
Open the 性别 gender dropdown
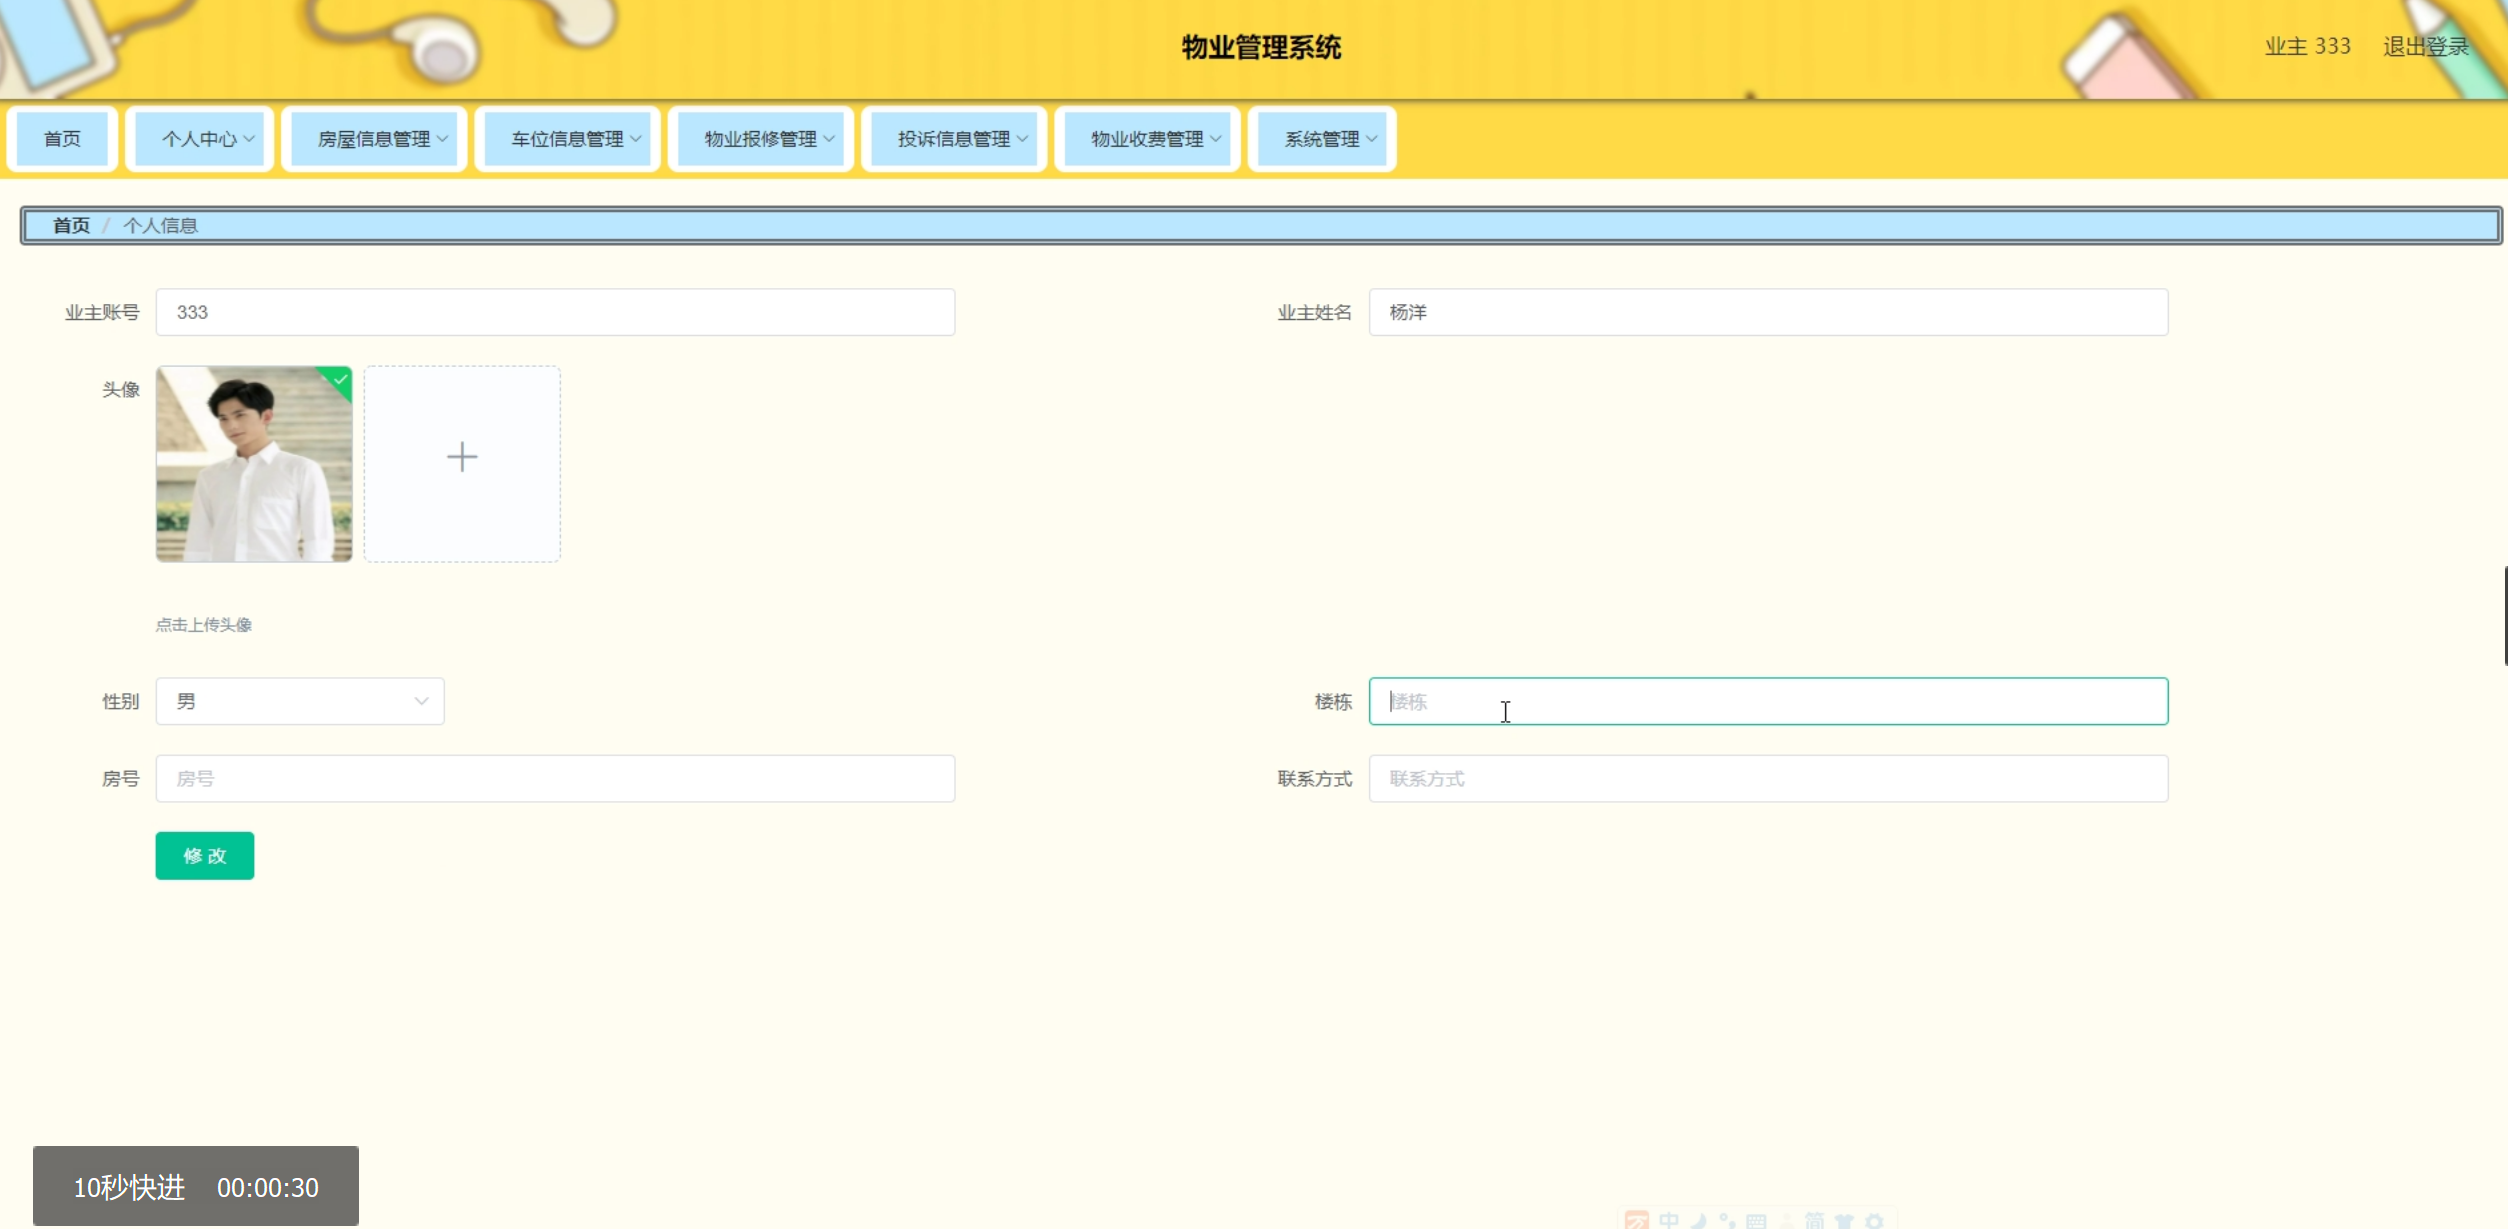[299, 701]
